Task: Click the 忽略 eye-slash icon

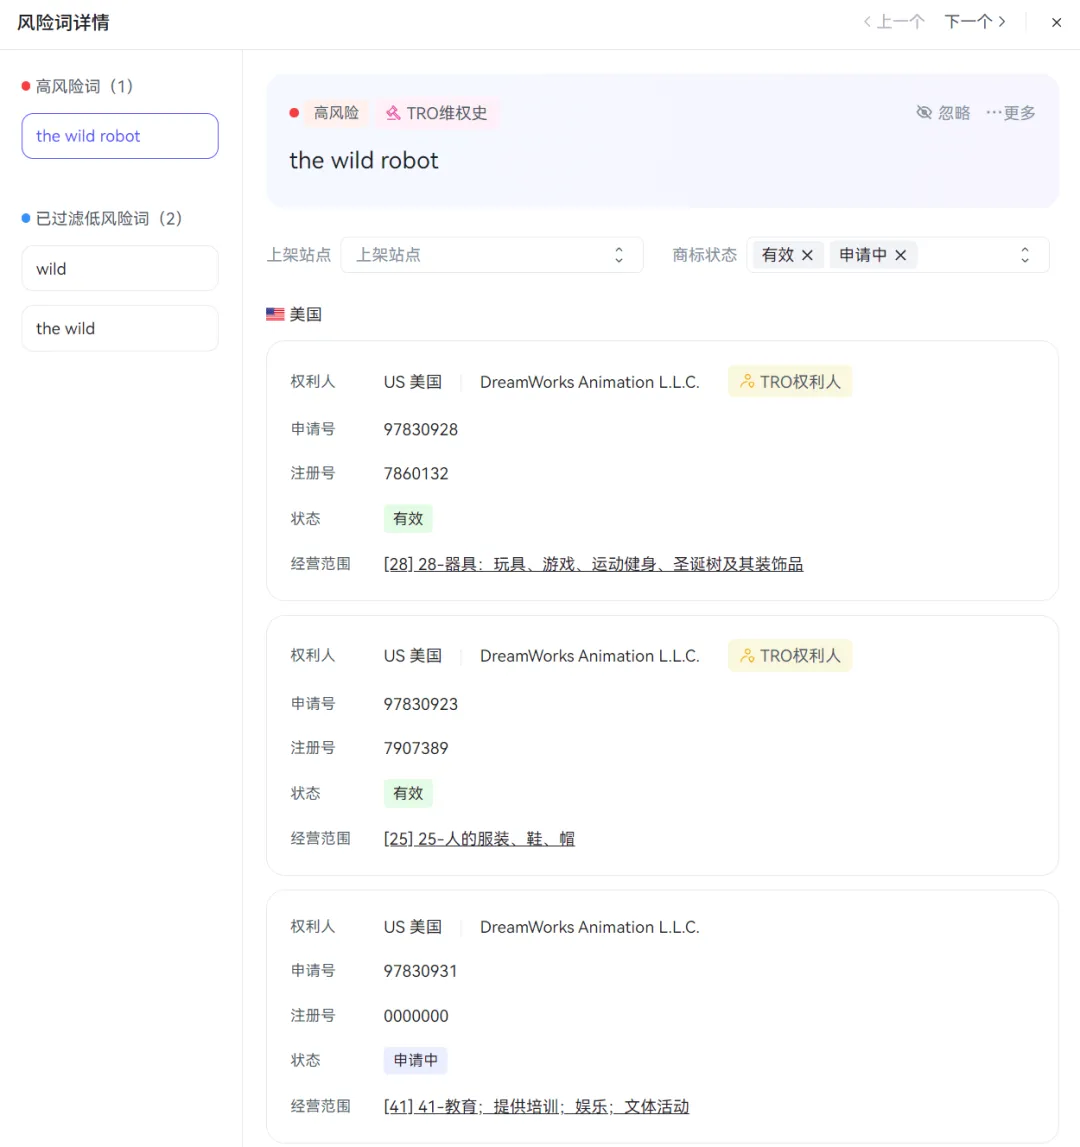Action: pyautogui.click(x=924, y=113)
